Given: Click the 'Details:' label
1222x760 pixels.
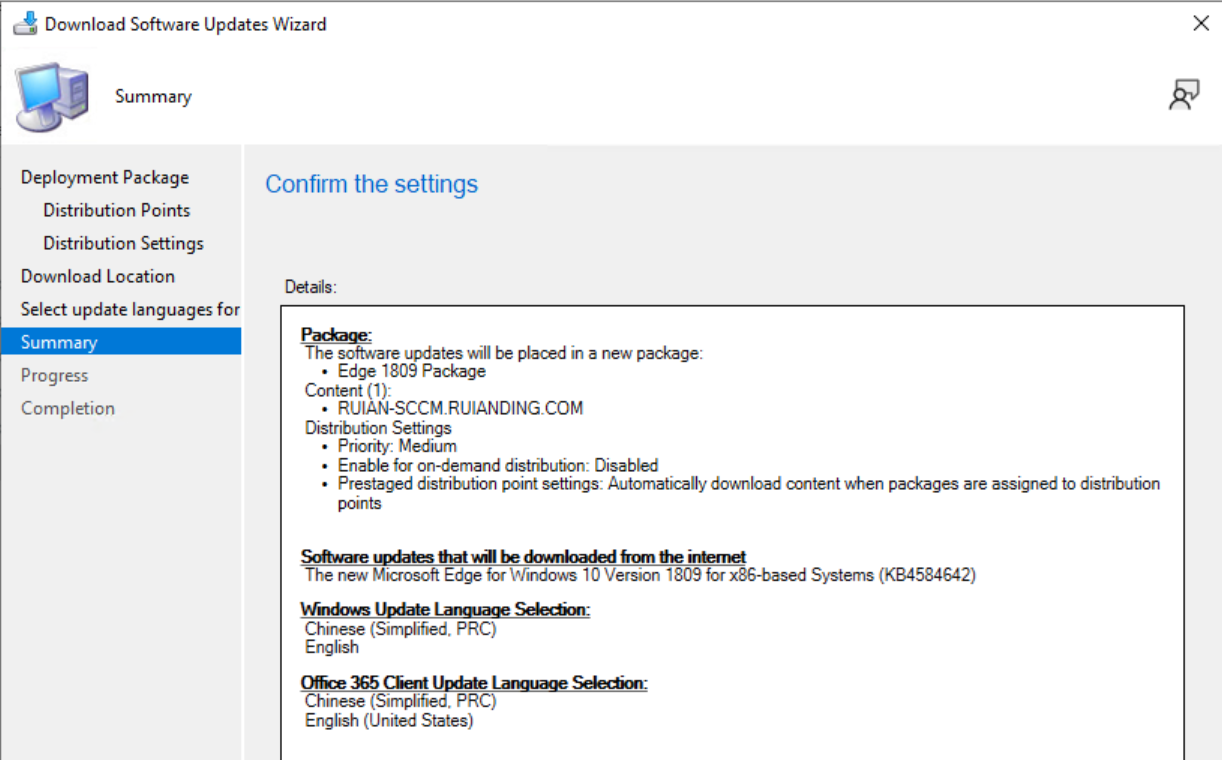Looking at the screenshot, I should click(x=311, y=287).
